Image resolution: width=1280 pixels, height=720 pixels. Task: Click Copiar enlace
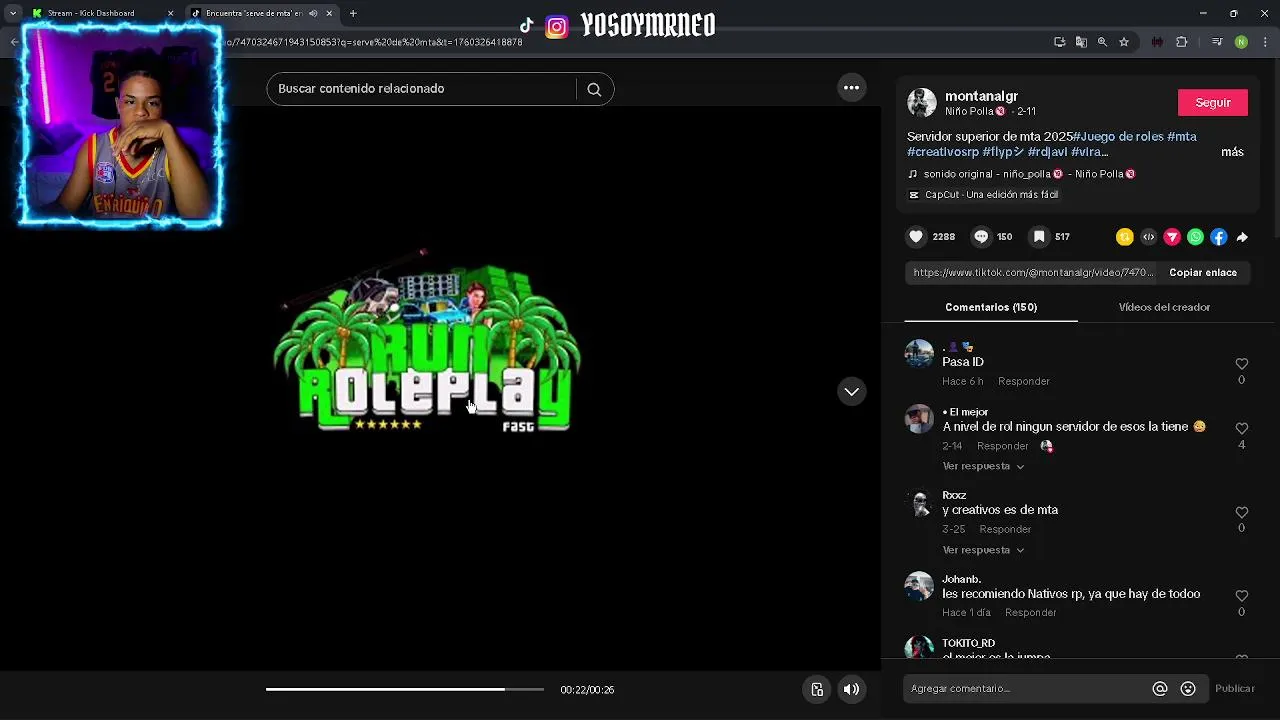1203,272
